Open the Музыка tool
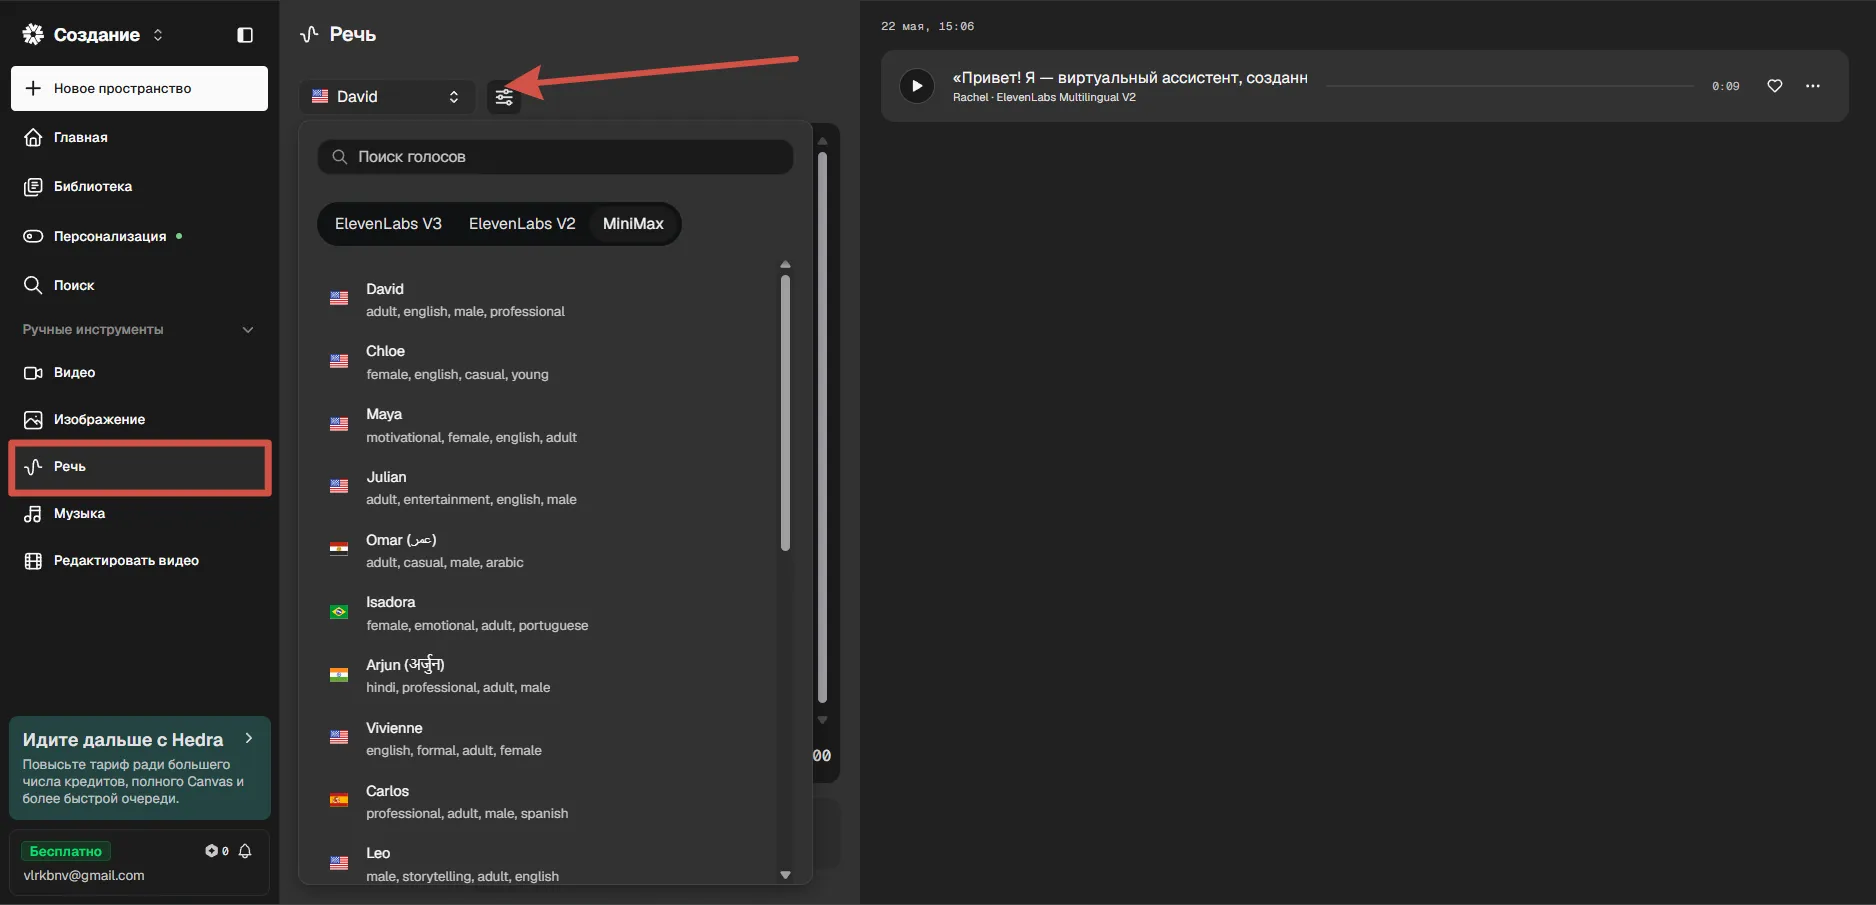 tap(139, 513)
